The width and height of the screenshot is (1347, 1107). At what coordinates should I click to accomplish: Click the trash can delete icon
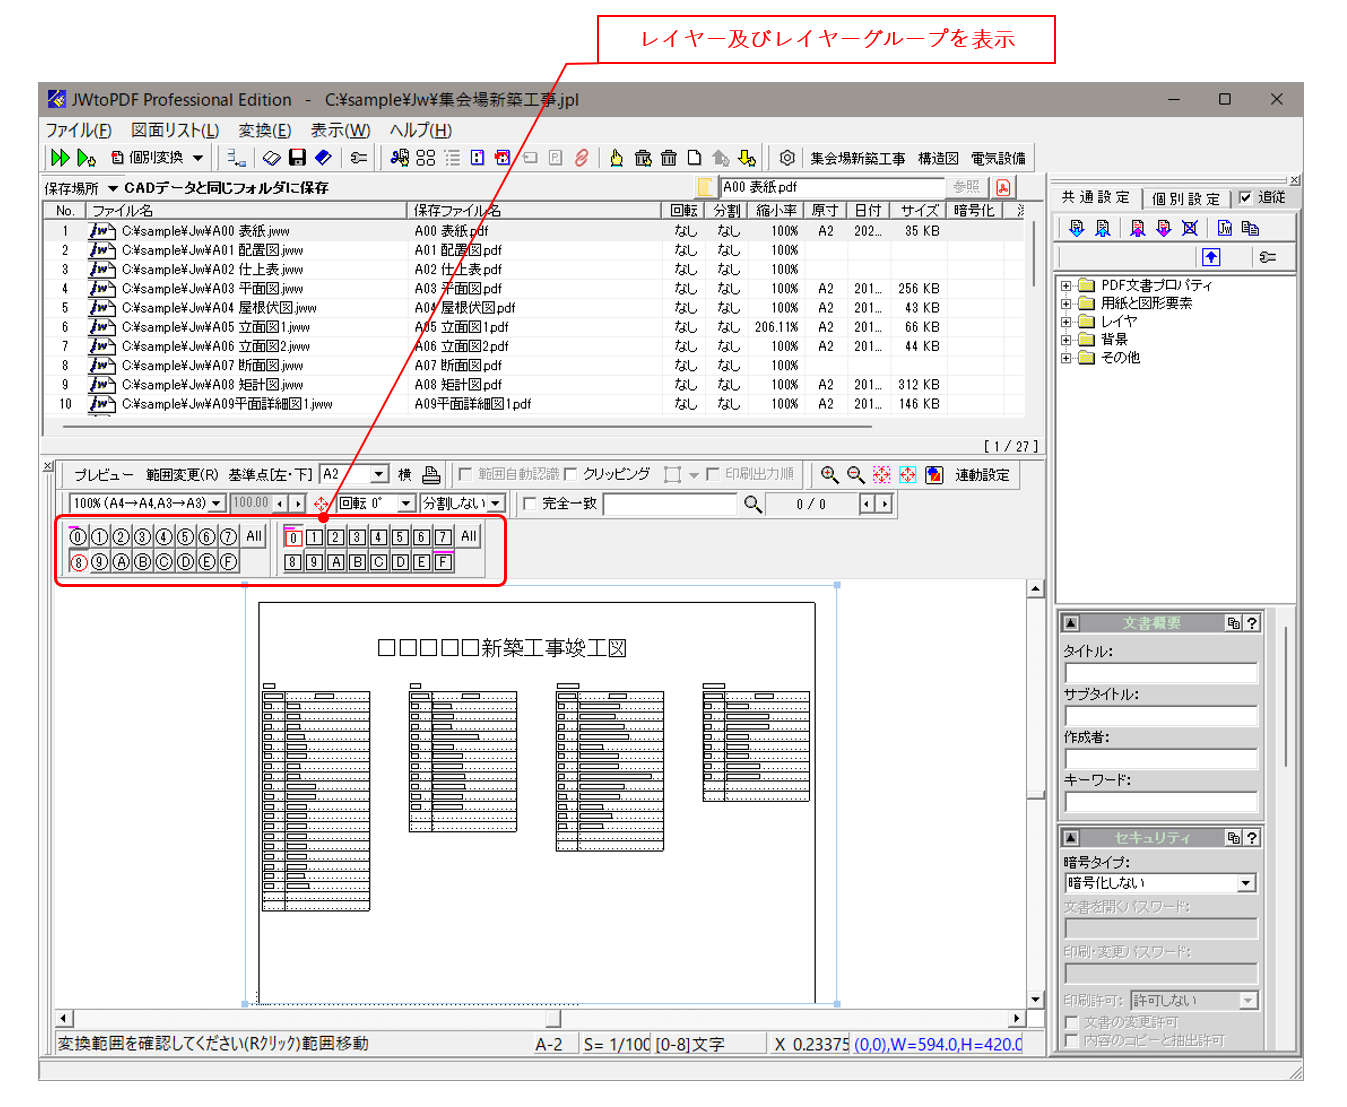click(669, 158)
